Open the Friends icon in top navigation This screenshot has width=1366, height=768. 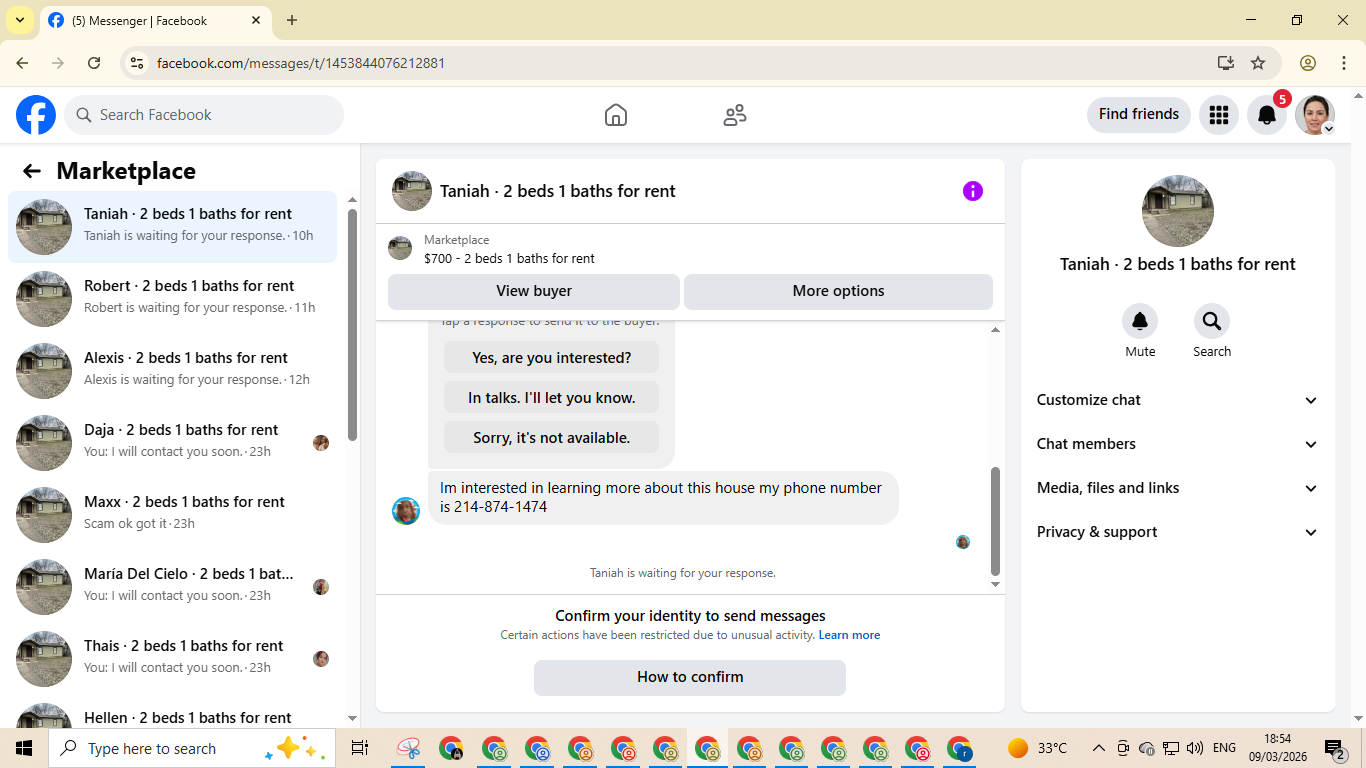(735, 115)
